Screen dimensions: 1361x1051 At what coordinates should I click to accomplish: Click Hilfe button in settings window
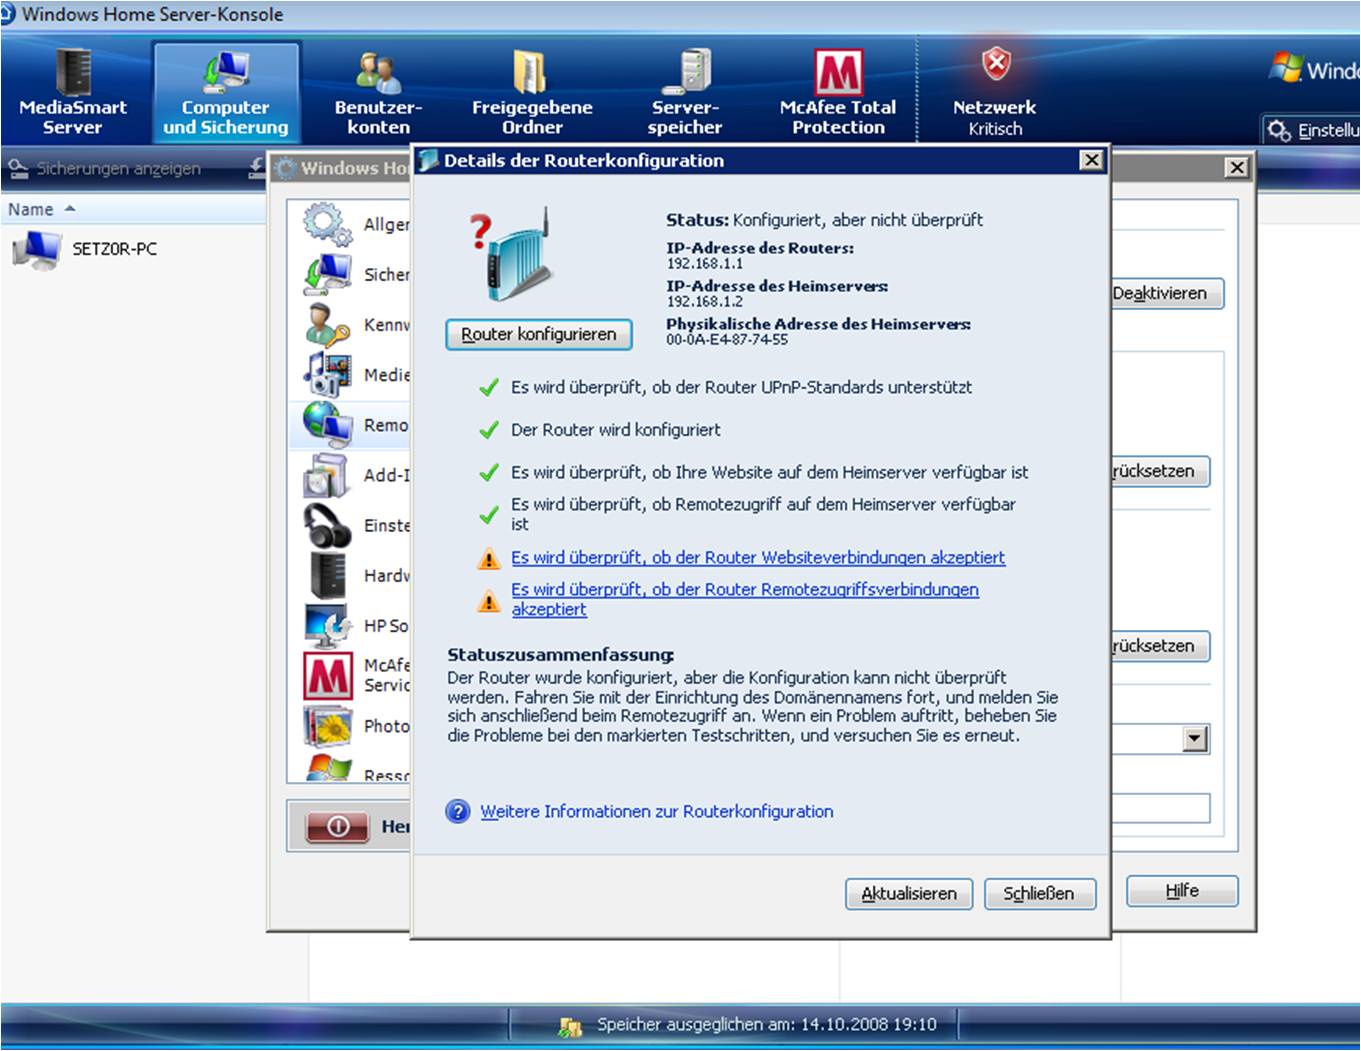[x=1182, y=890]
